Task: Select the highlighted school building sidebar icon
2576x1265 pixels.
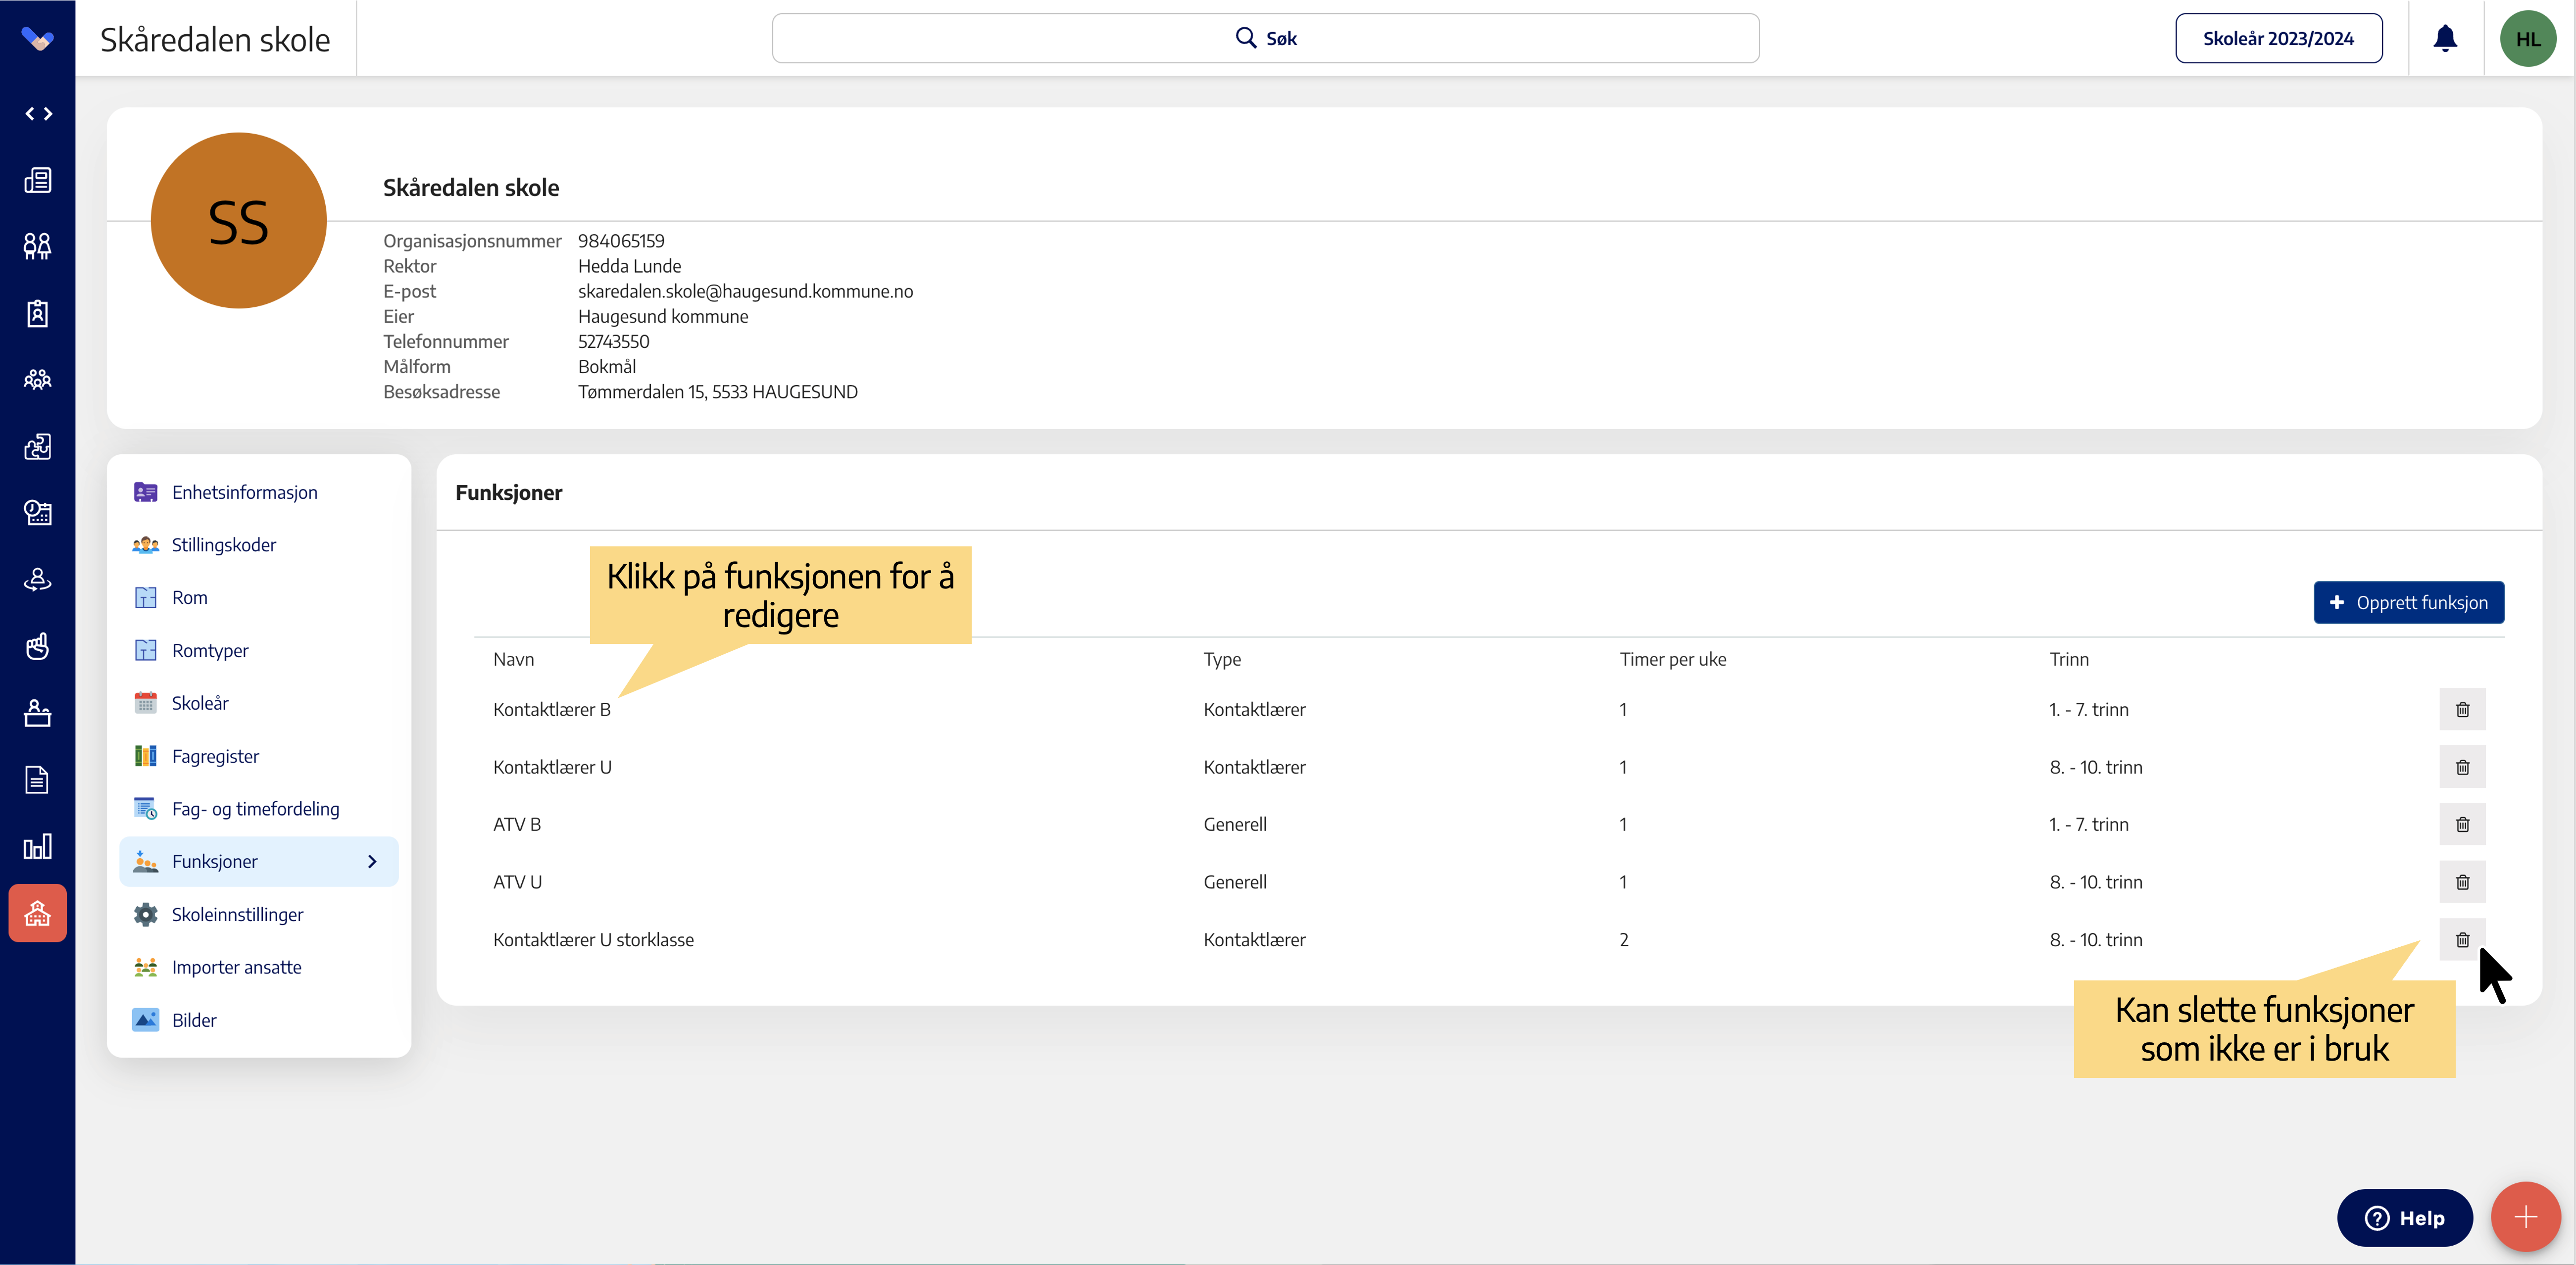Action: pos(38,913)
